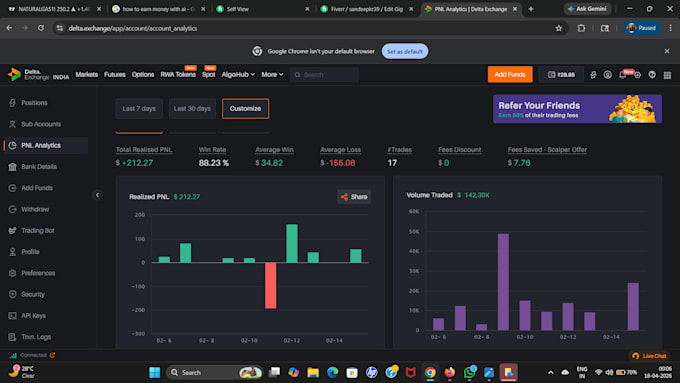The image size is (680, 383).
Task: Open the Windows Start menu
Action: [x=154, y=373]
